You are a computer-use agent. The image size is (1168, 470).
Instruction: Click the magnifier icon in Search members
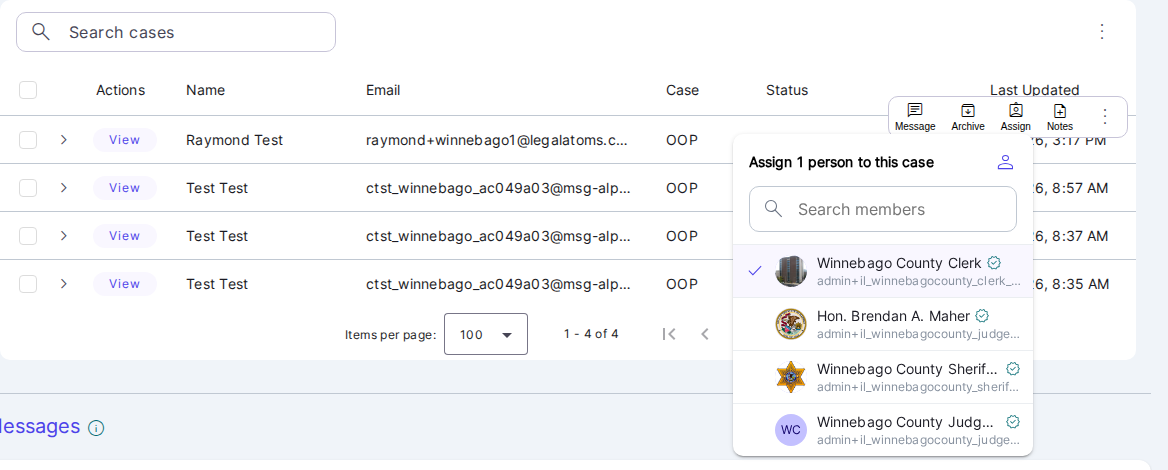[773, 209]
